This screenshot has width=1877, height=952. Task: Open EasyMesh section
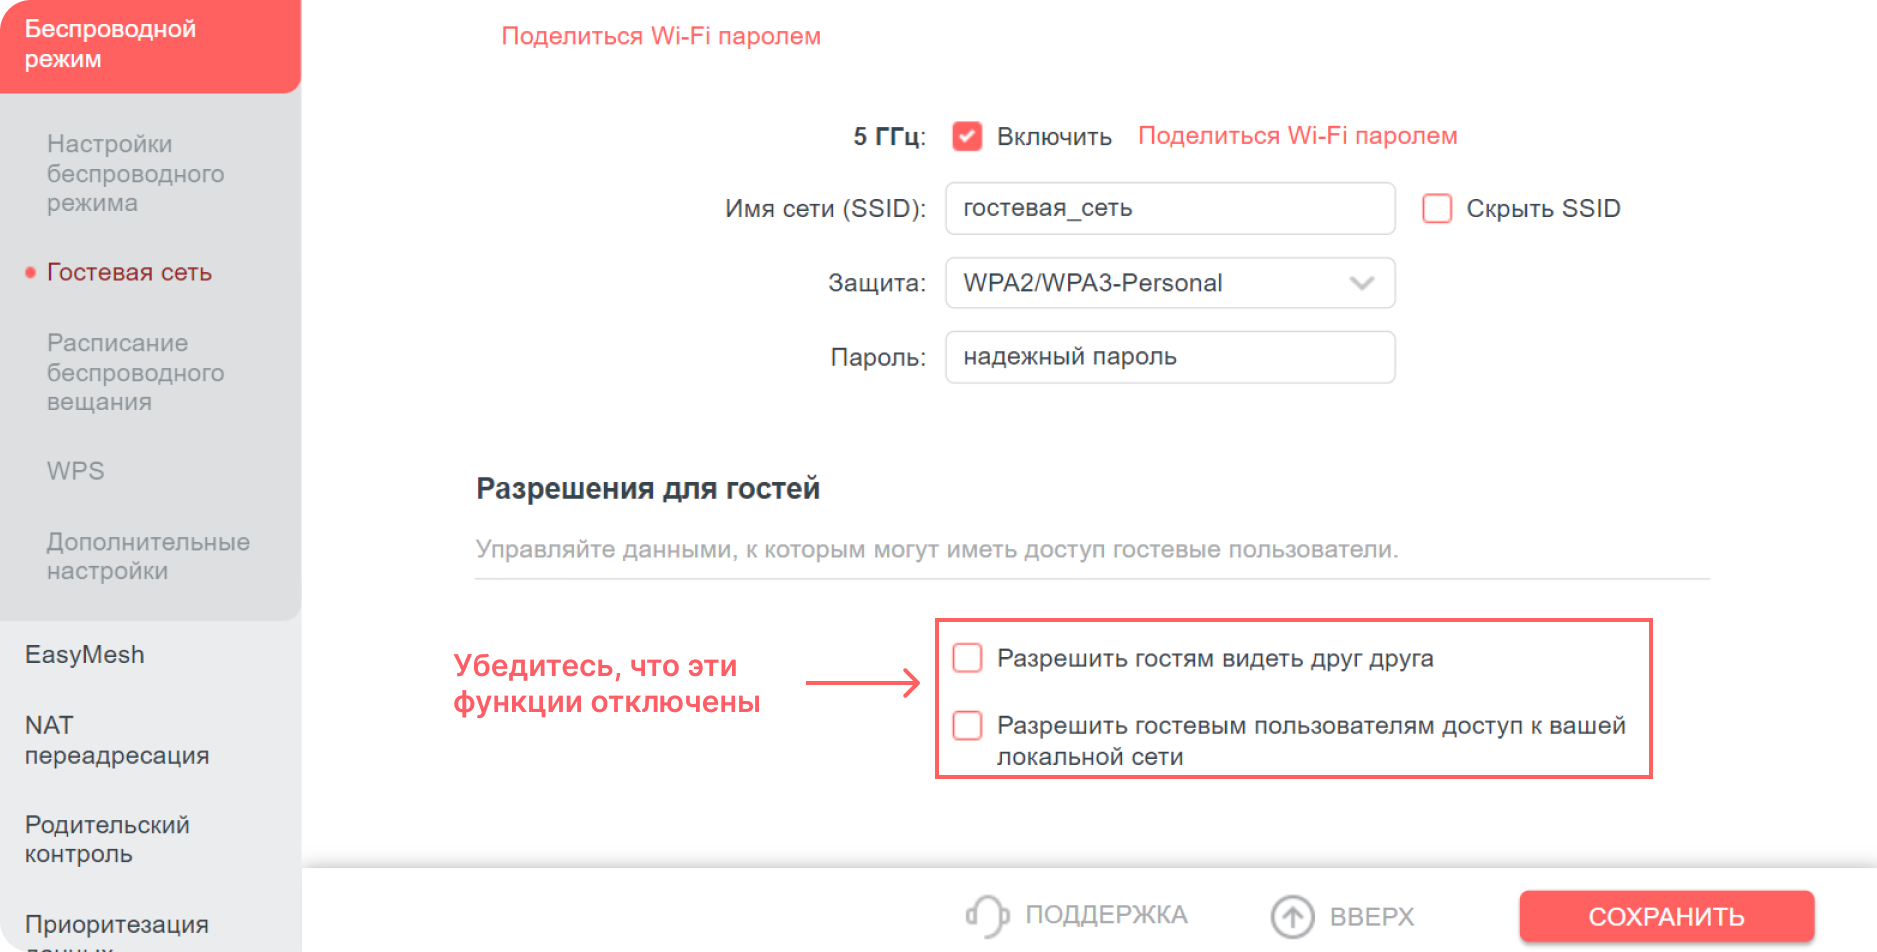point(85,654)
